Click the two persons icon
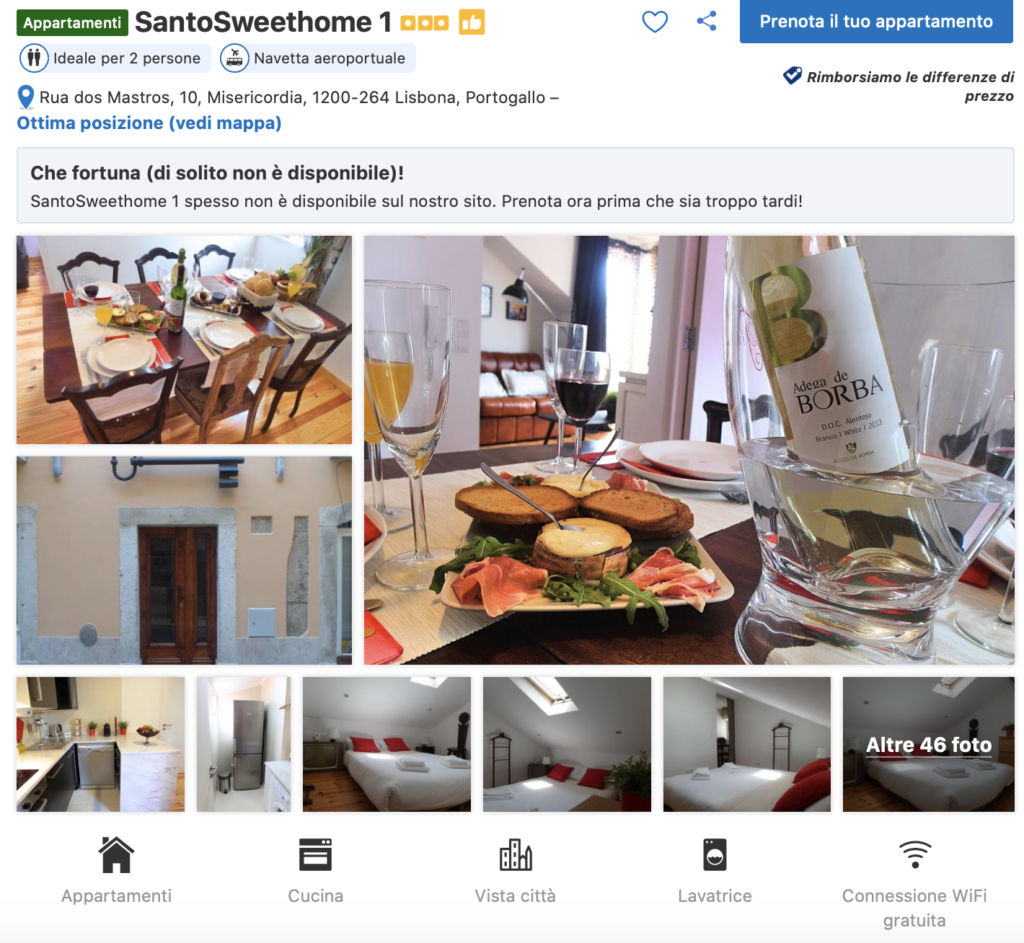This screenshot has width=1024, height=943. pyautogui.click(x=34, y=58)
